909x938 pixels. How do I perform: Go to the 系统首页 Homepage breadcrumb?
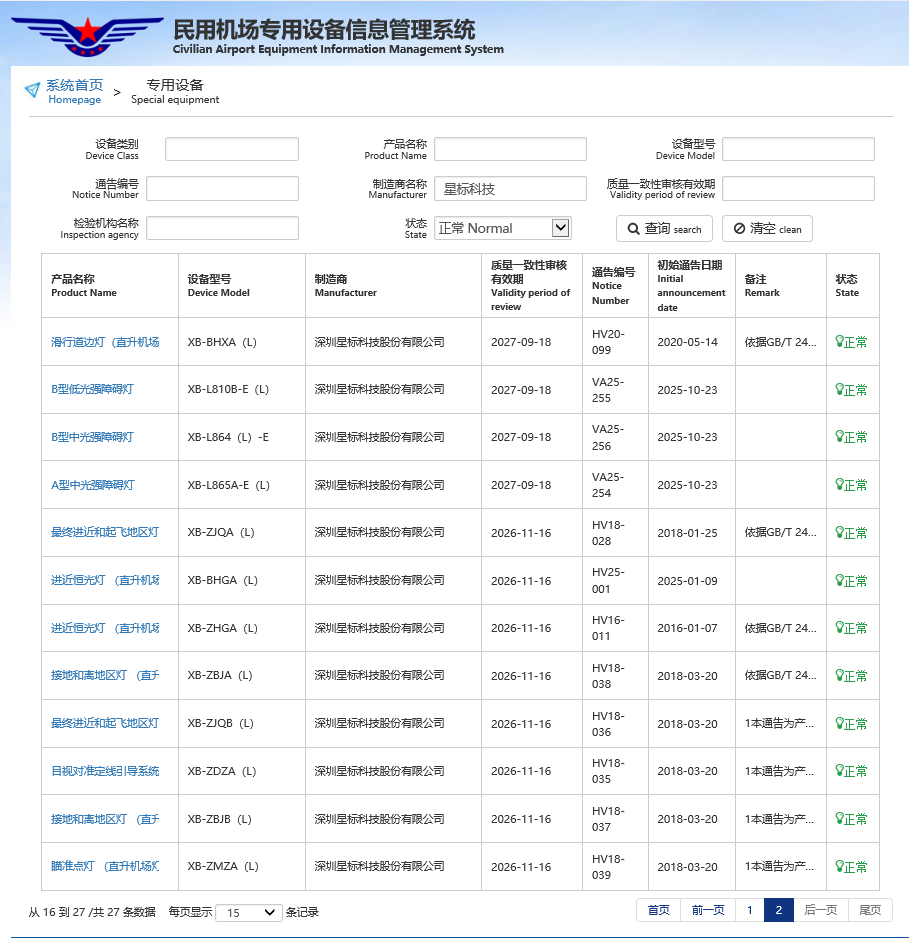(x=75, y=92)
